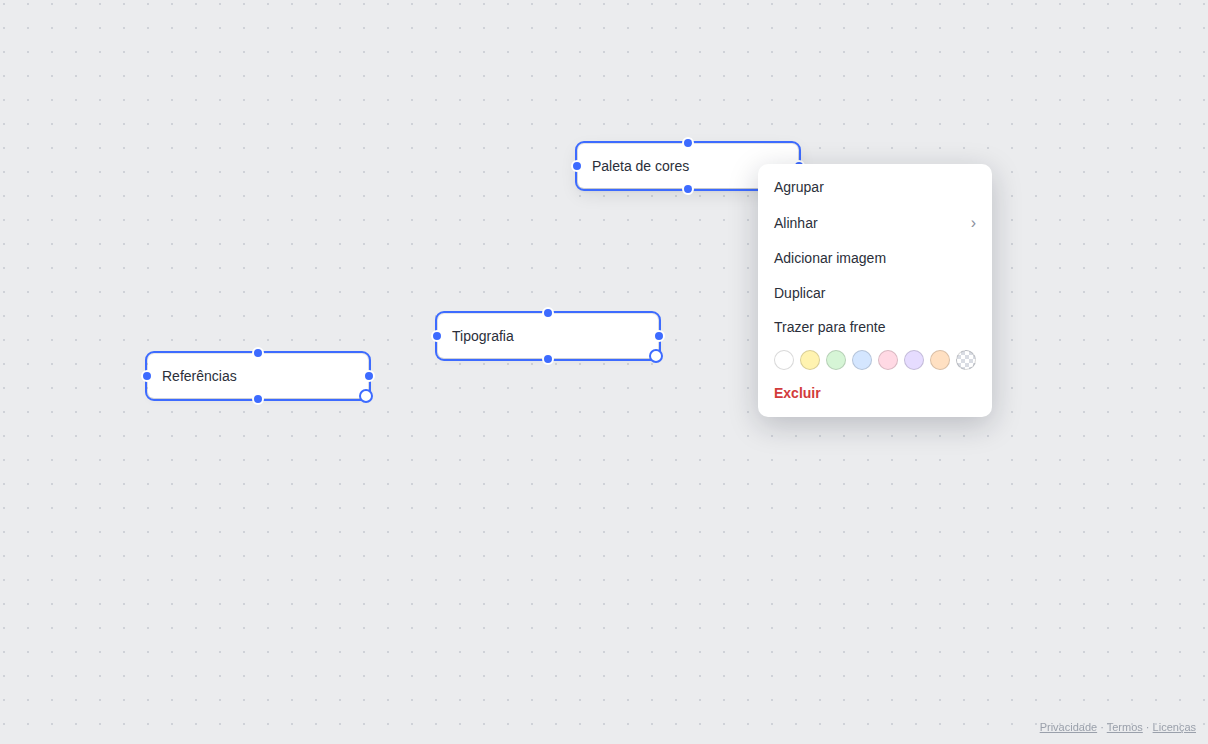Click the Referências card resize handle circle
The height and width of the screenshot is (744, 1208).
(x=366, y=396)
